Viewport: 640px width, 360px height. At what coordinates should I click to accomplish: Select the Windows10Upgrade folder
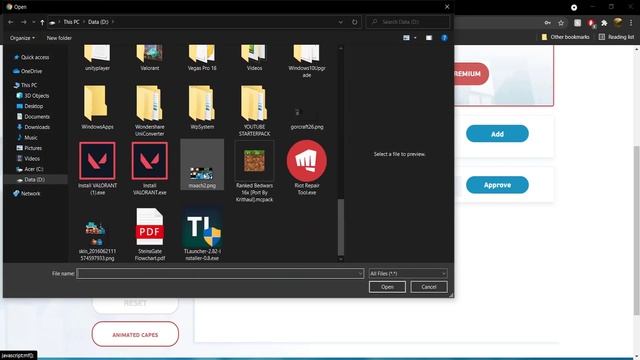pos(307,62)
